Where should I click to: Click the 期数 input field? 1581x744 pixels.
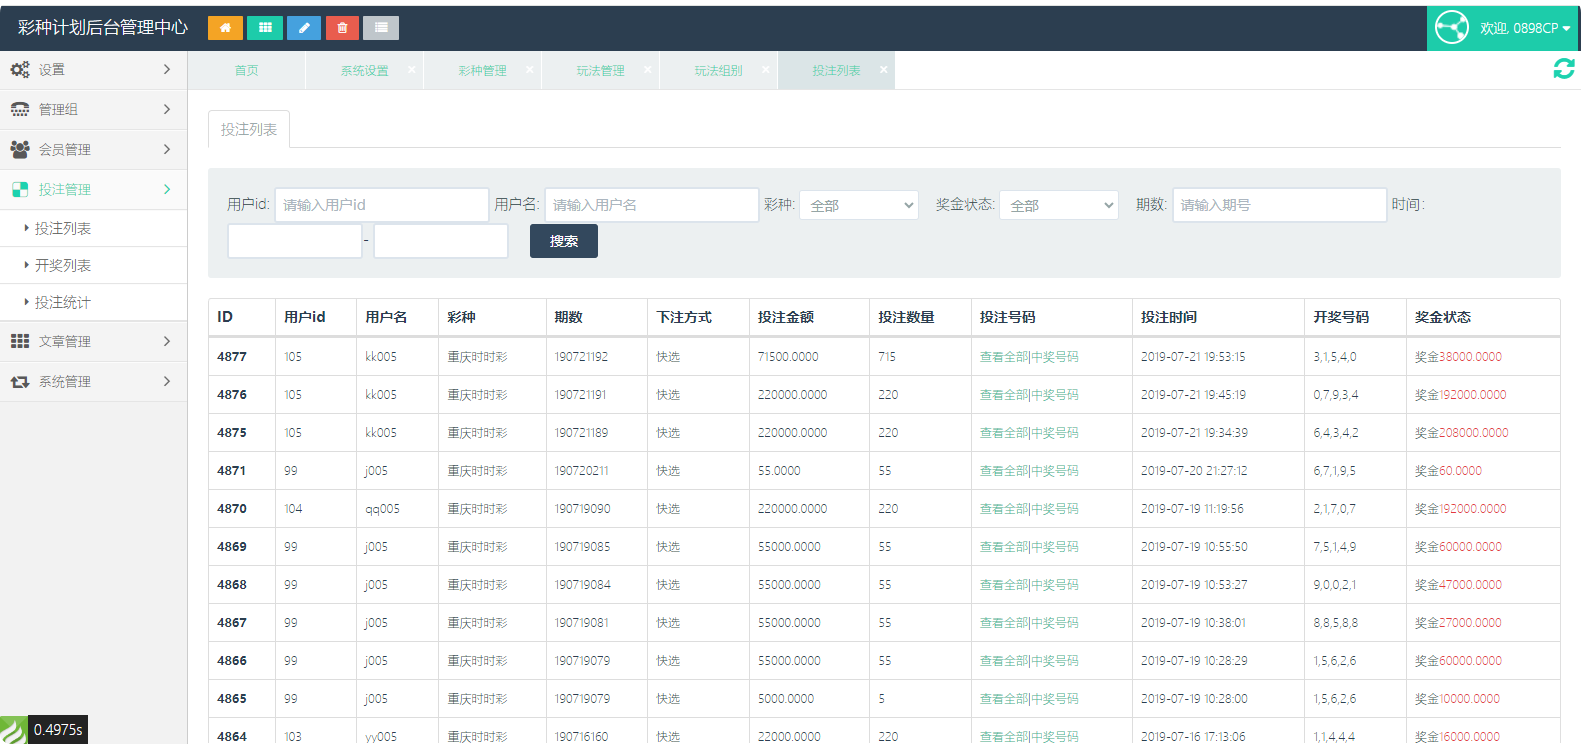tap(1278, 205)
